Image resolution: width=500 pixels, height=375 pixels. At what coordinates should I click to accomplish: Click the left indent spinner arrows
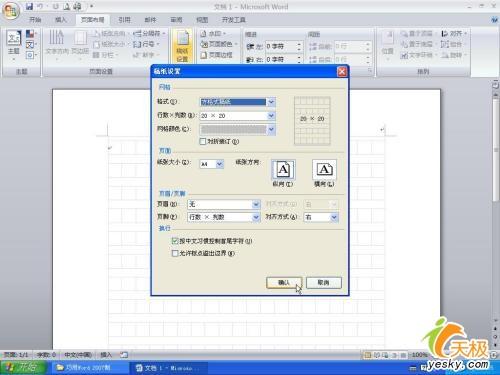coord(299,46)
